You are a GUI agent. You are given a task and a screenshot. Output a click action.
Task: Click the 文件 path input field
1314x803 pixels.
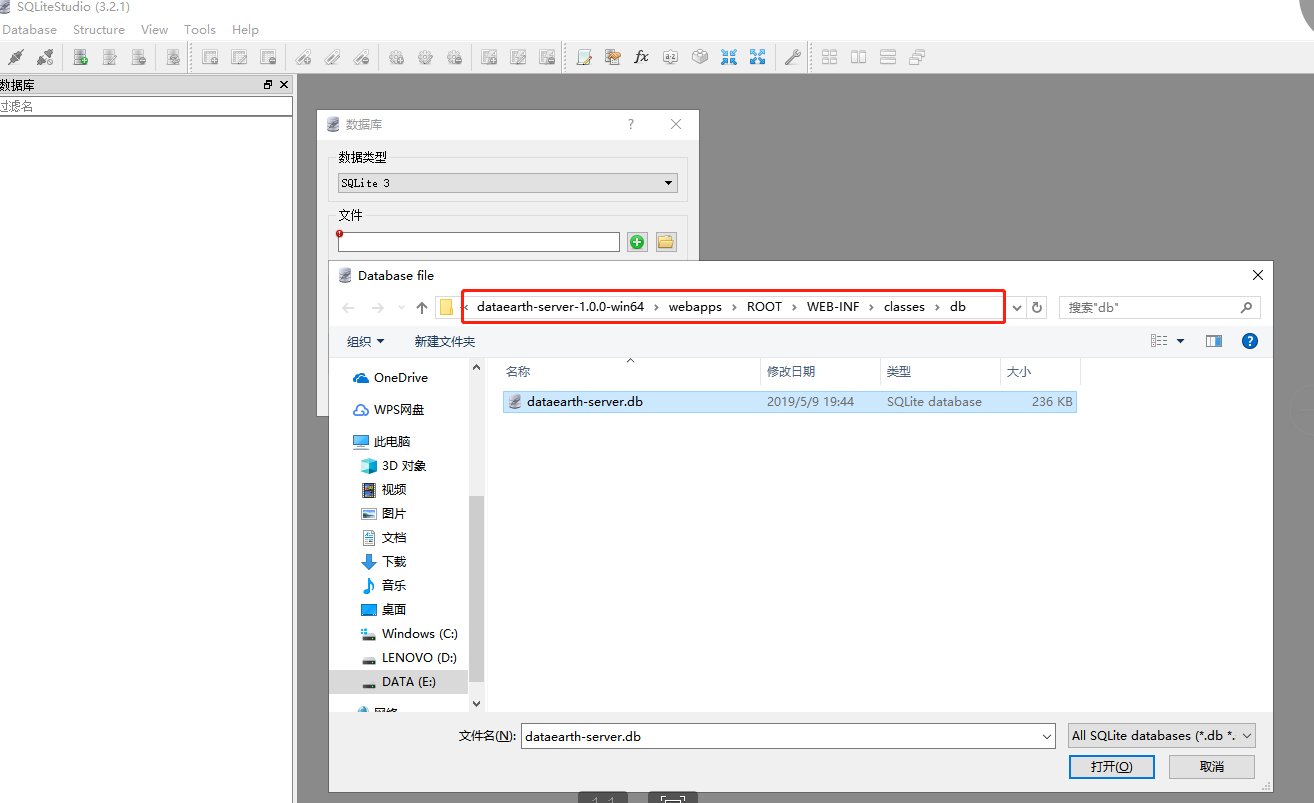(x=478, y=242)
